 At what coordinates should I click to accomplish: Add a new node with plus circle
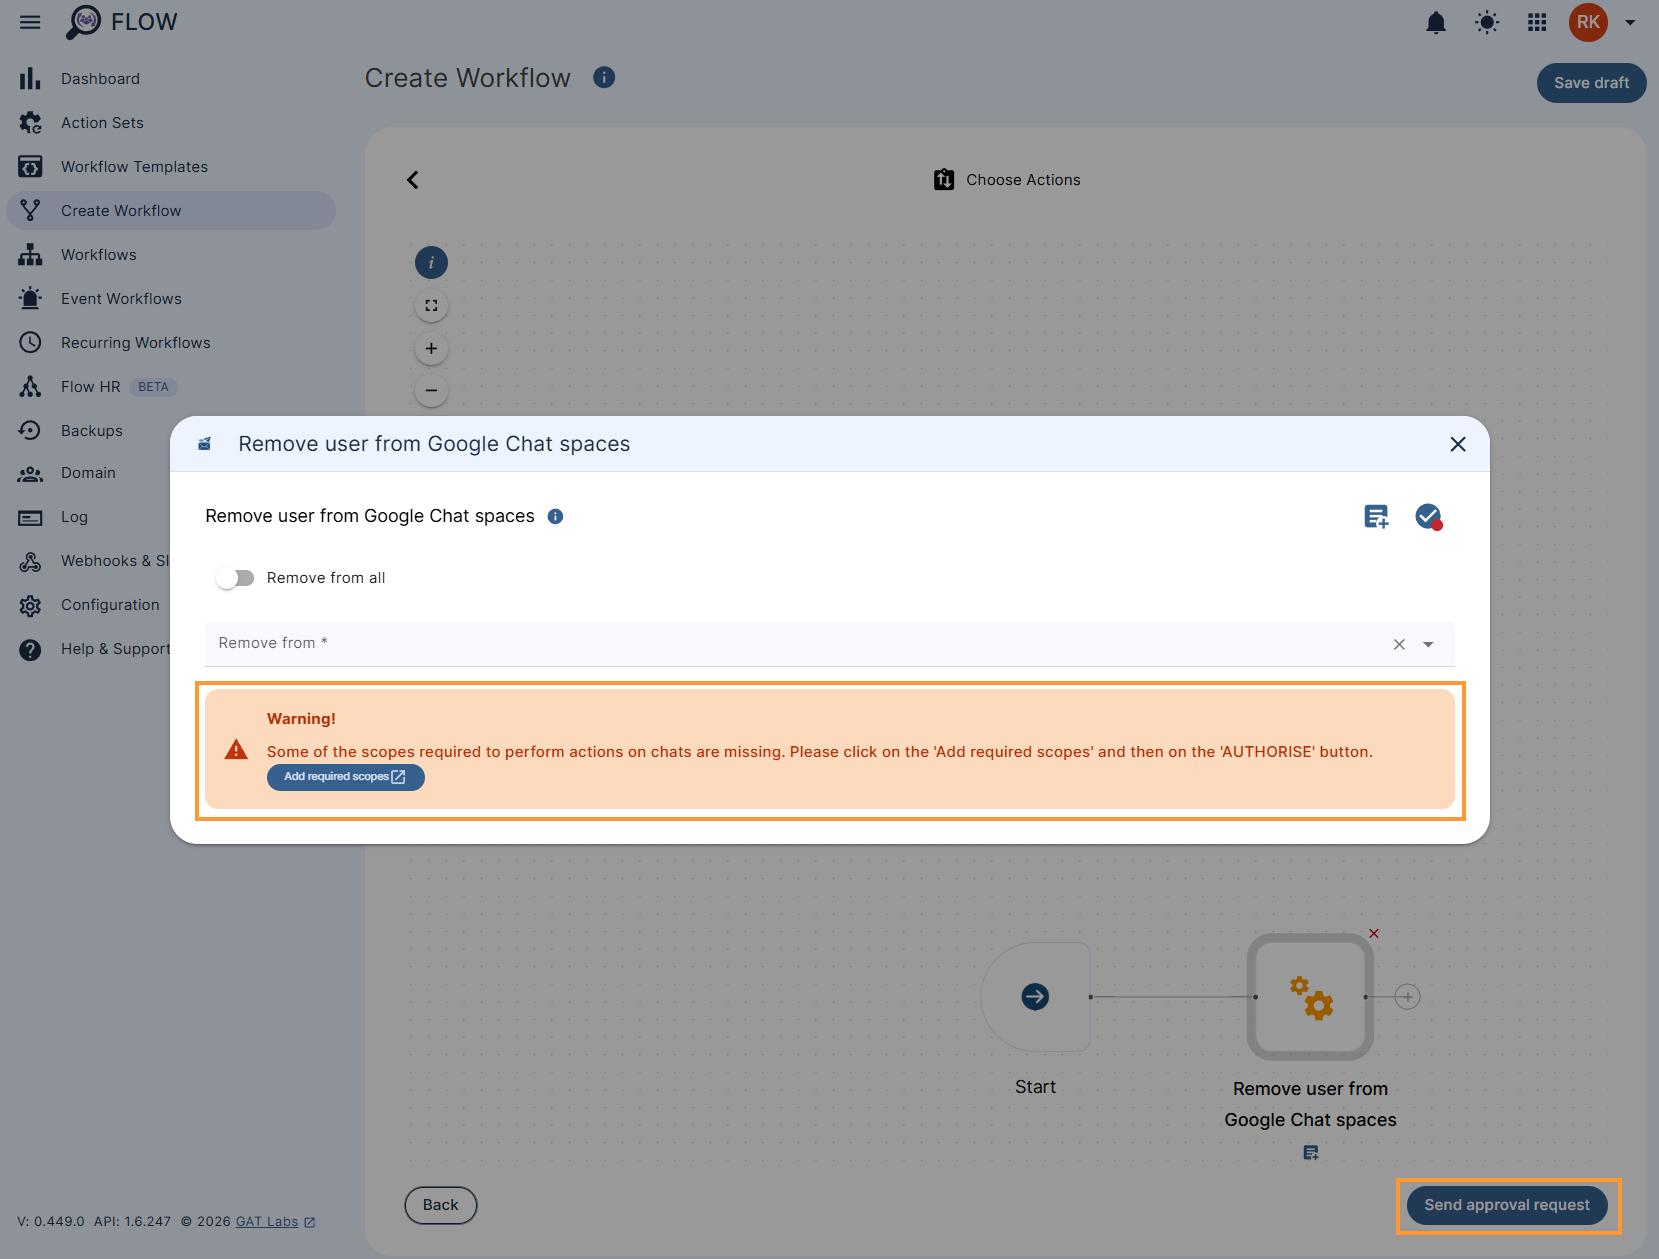tap(1407, 997)
